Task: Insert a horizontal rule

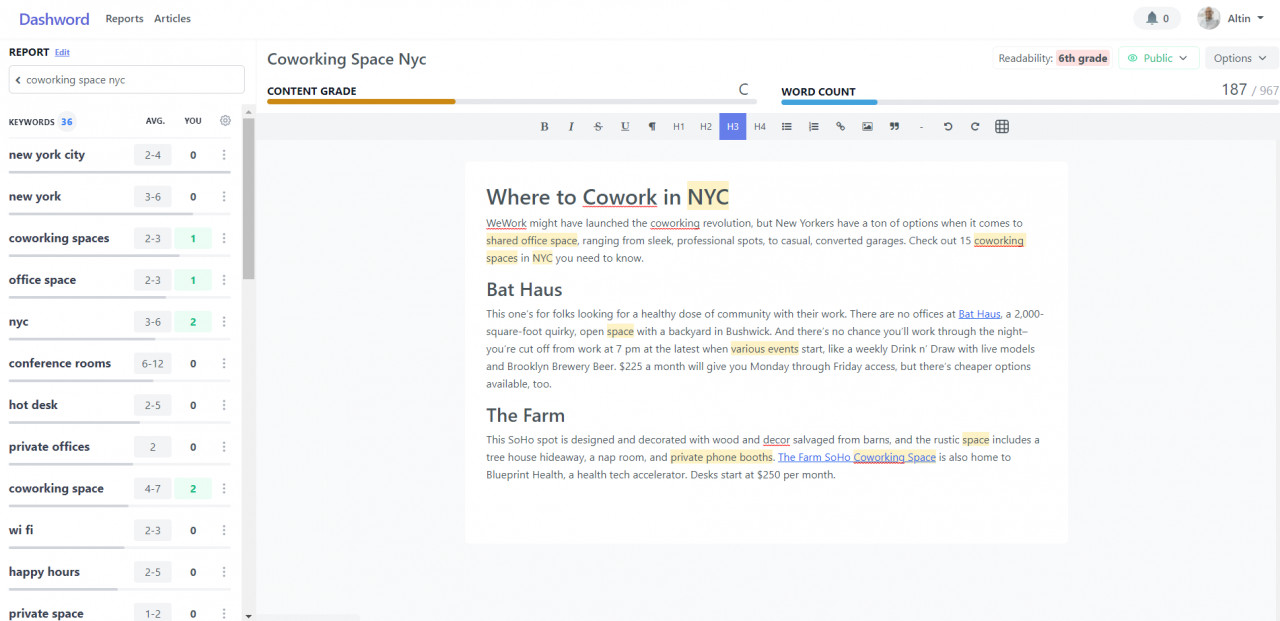Action: click(x=921, y=127)
